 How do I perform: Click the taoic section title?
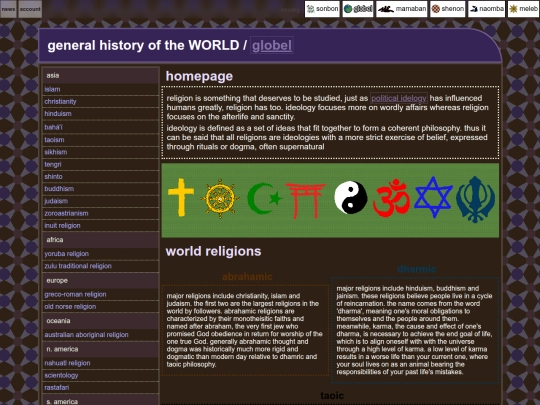click(332, 396)
